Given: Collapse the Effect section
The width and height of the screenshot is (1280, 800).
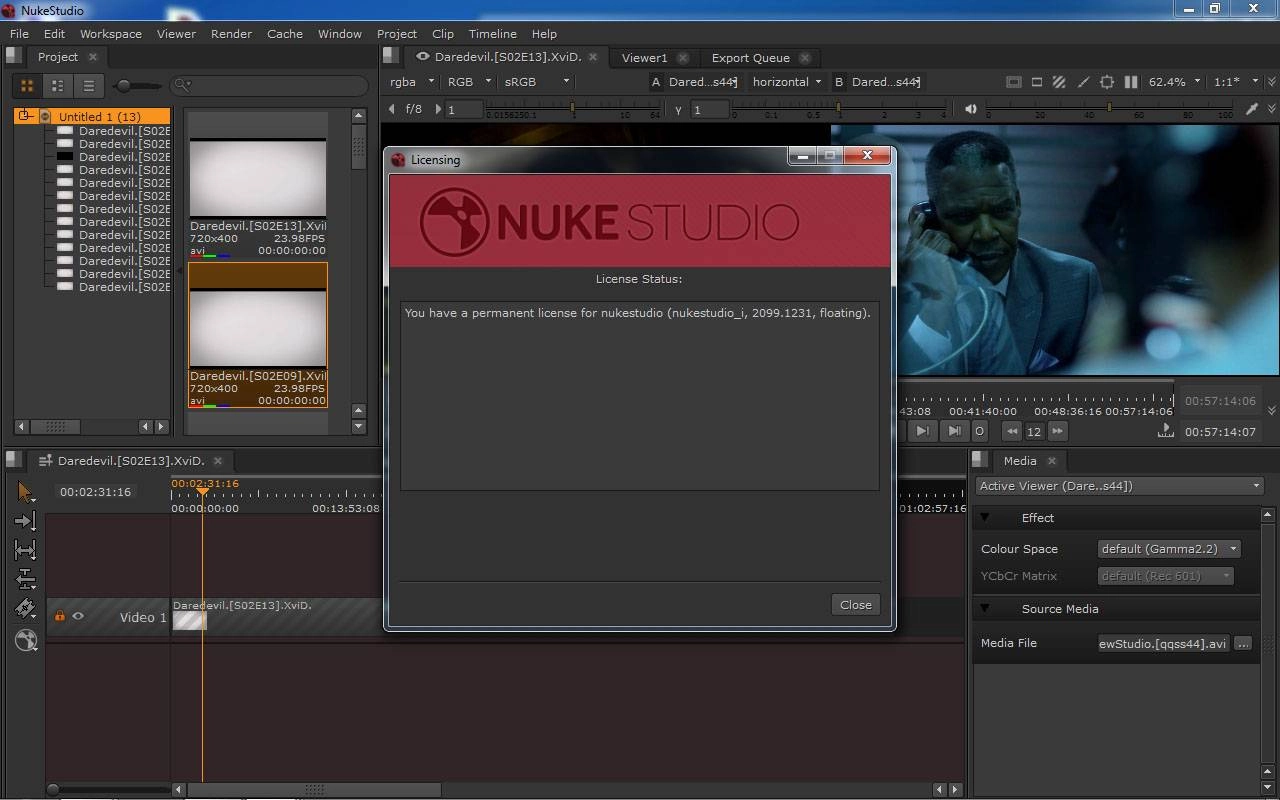Looking at the screenshot, I should point(985,518).
